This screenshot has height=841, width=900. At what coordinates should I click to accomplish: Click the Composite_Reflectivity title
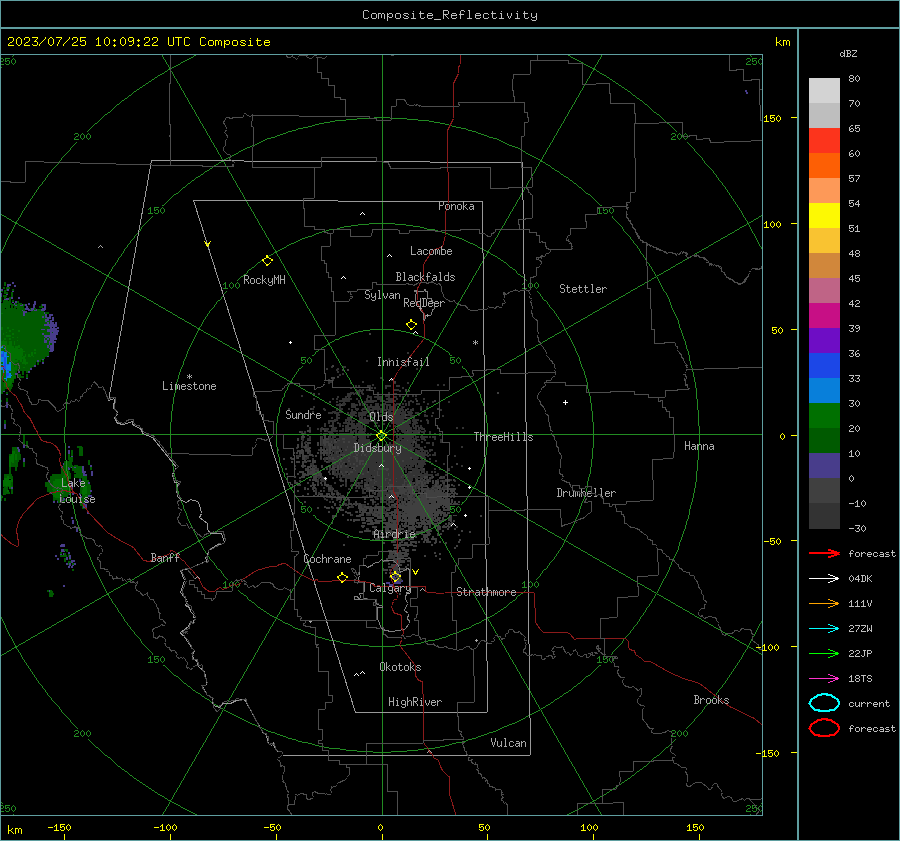[x=450, y=15]
